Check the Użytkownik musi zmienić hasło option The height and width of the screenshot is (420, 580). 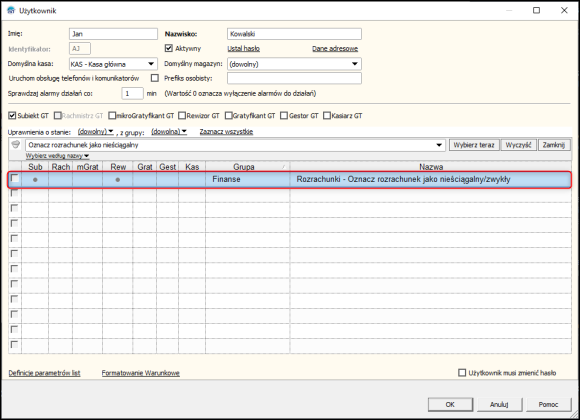tap(462, 373)
